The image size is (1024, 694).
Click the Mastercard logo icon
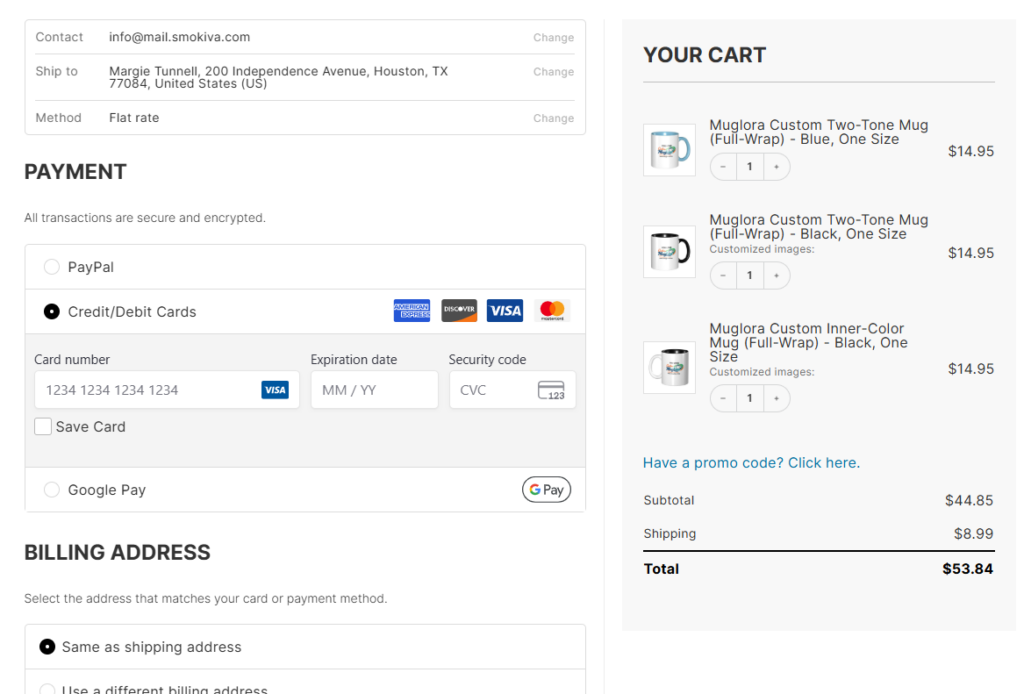pyautogui.click(x=552, y=311)
